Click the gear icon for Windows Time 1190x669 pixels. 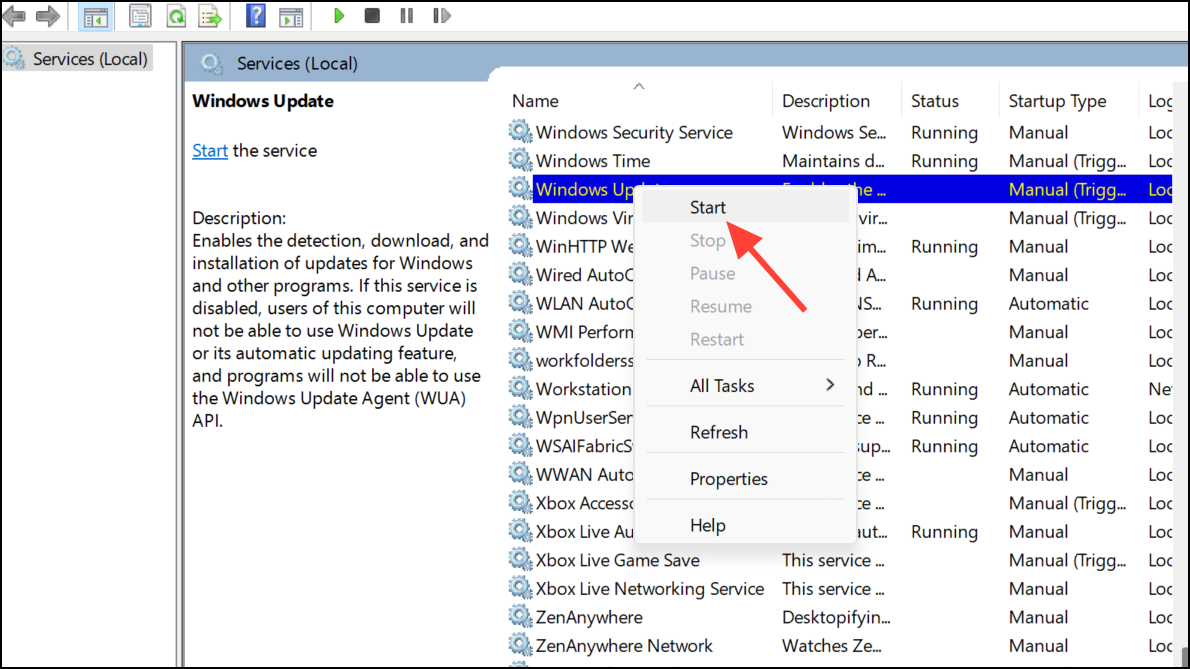[520, 160]
